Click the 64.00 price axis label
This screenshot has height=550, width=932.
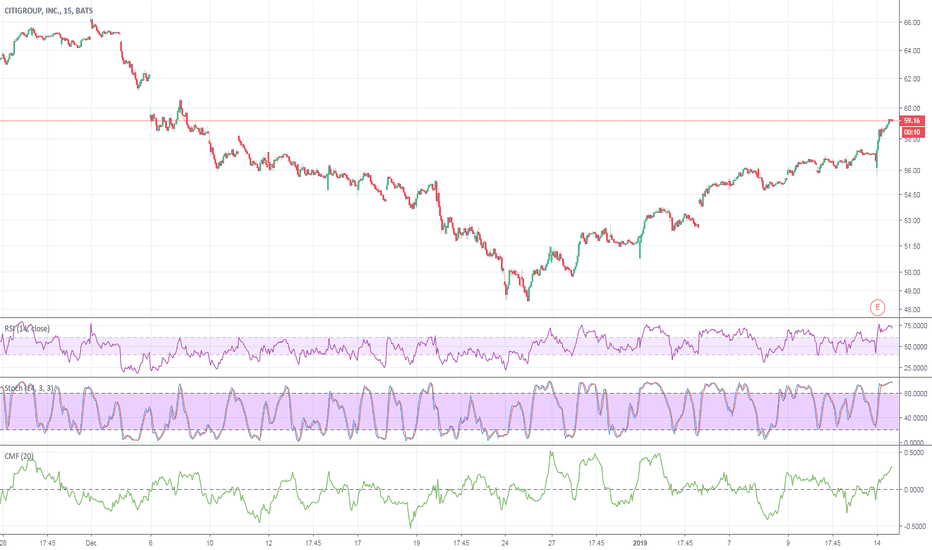(x=912, y=51)
